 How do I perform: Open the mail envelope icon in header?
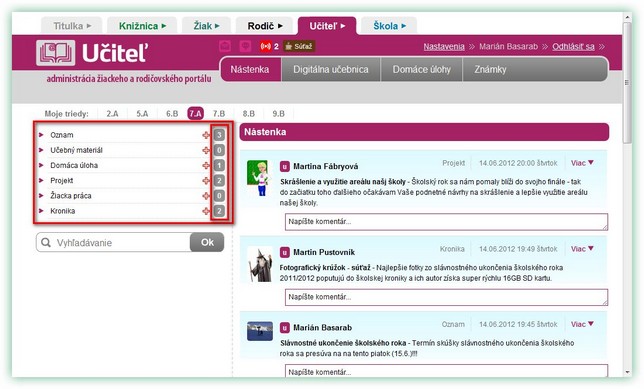[225, 46]
